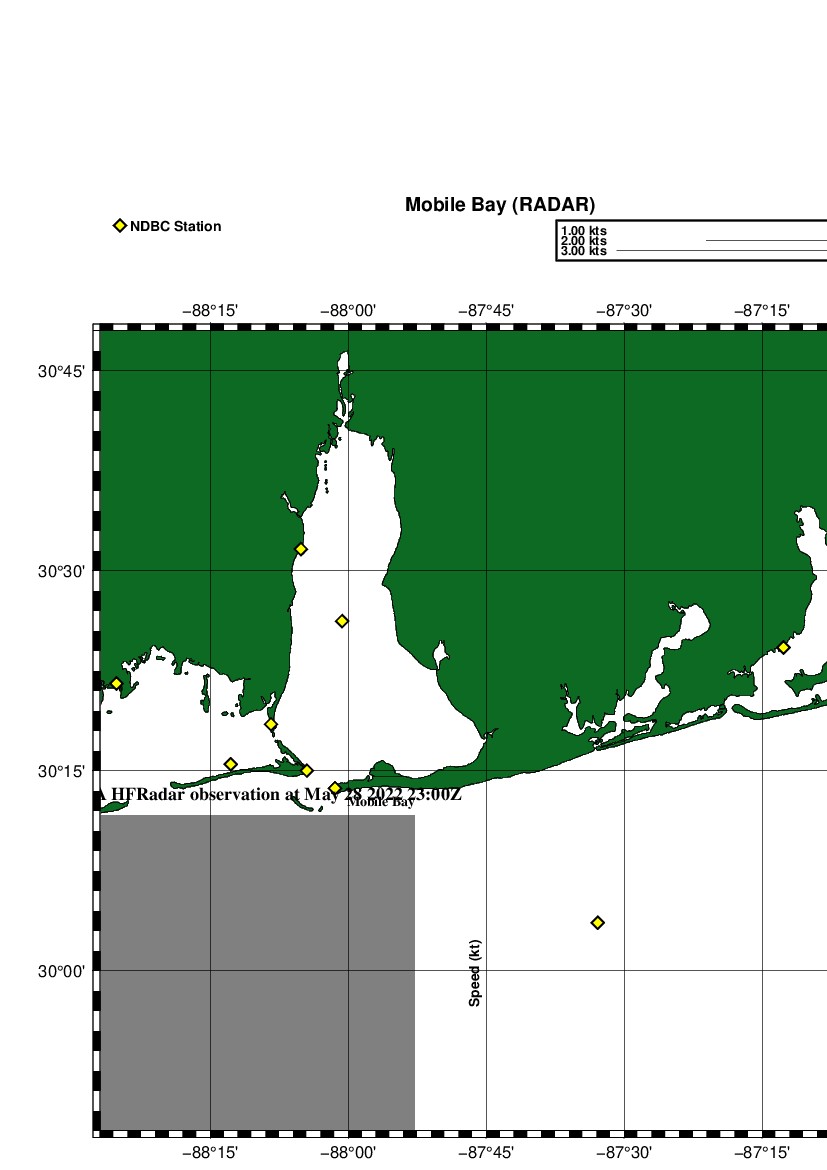Select the station diamond on Mobile Bay's western shore
The image size is (827, 1170).
coord(300,549)
